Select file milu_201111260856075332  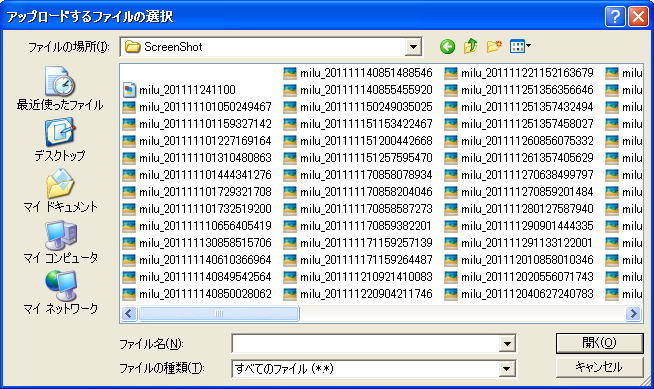coord(519,141)
